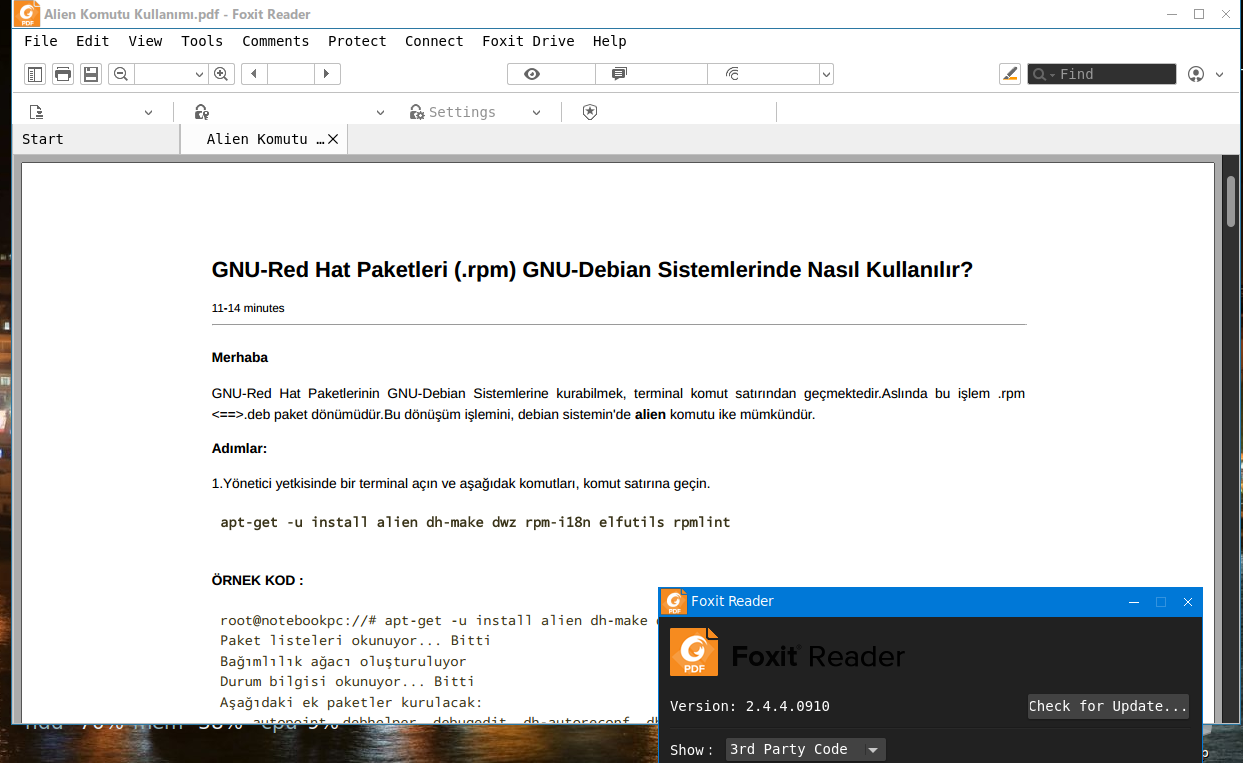Click 'Aşağıdaki ek paketler kurulacak:' line

pos(351,702)
